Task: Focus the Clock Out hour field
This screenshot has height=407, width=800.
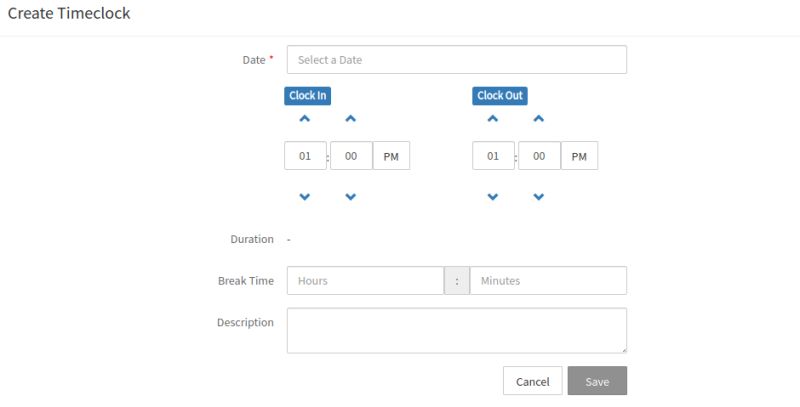Action: [493, 156]
